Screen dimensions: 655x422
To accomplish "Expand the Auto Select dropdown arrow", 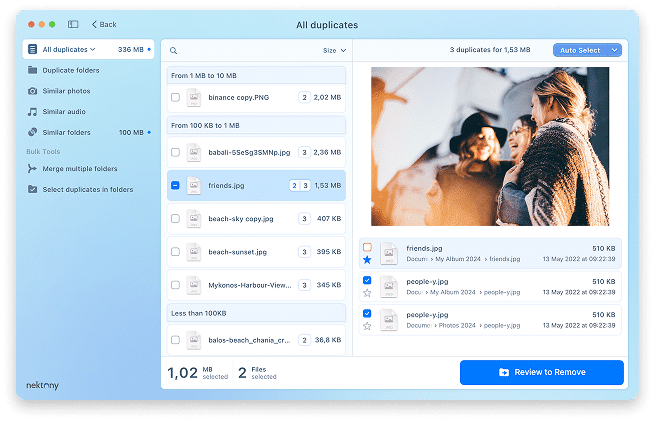I will pyautogui.click(x=614, y=50).
